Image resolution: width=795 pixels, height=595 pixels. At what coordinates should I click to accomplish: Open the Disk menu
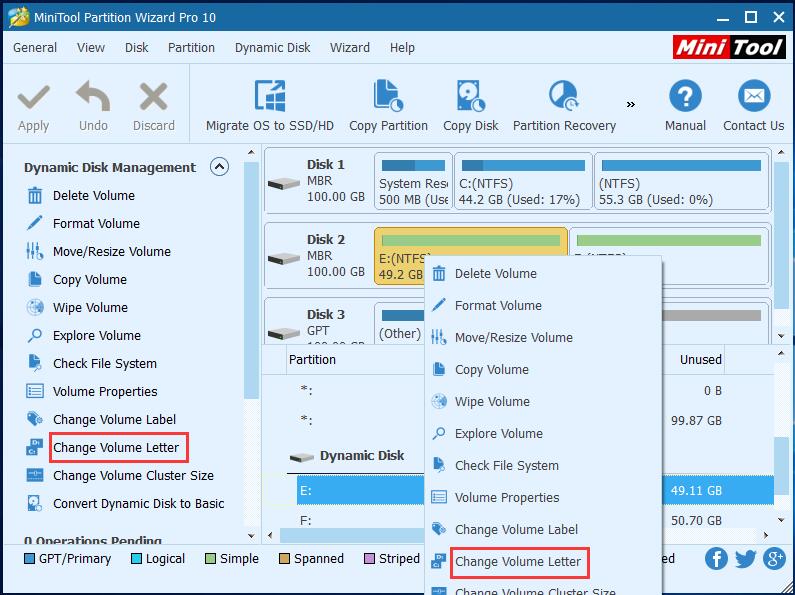click(136, 48)
